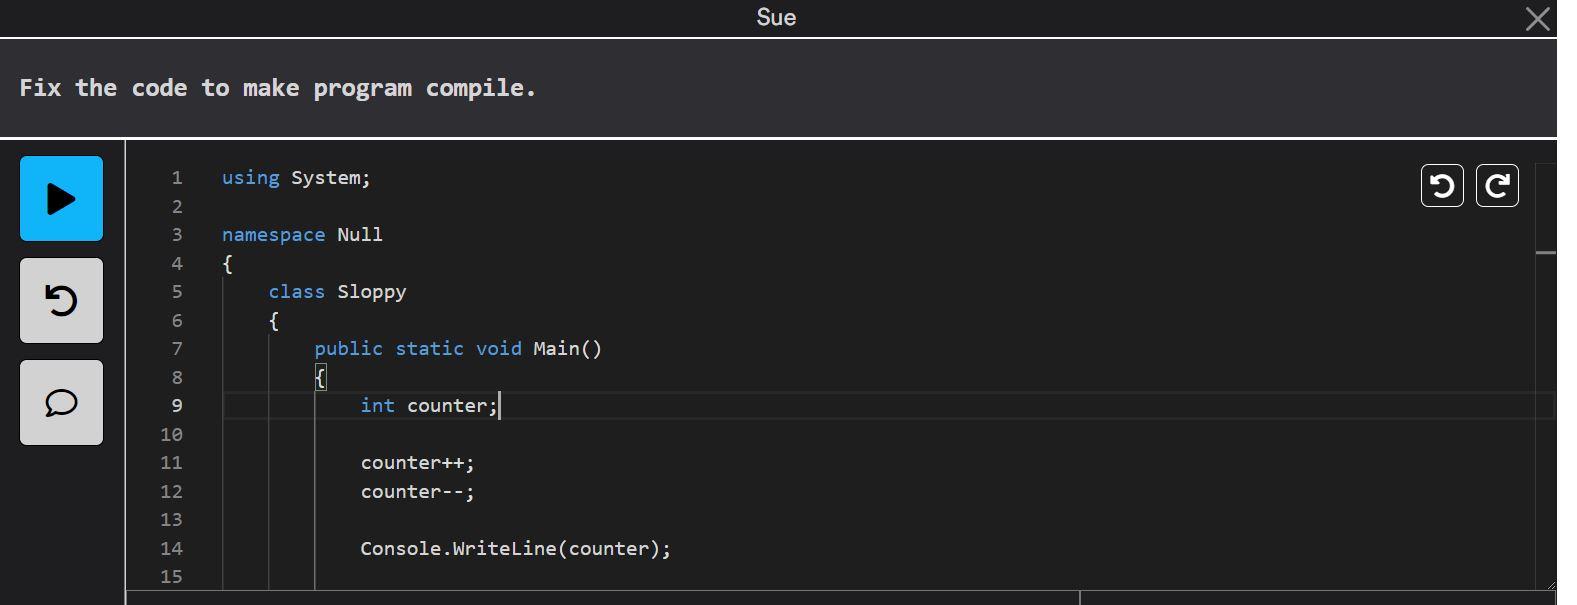The image size is (1577, 605).
Task: Open the chat bubble in the sidebar
Action: pos(61,402)
